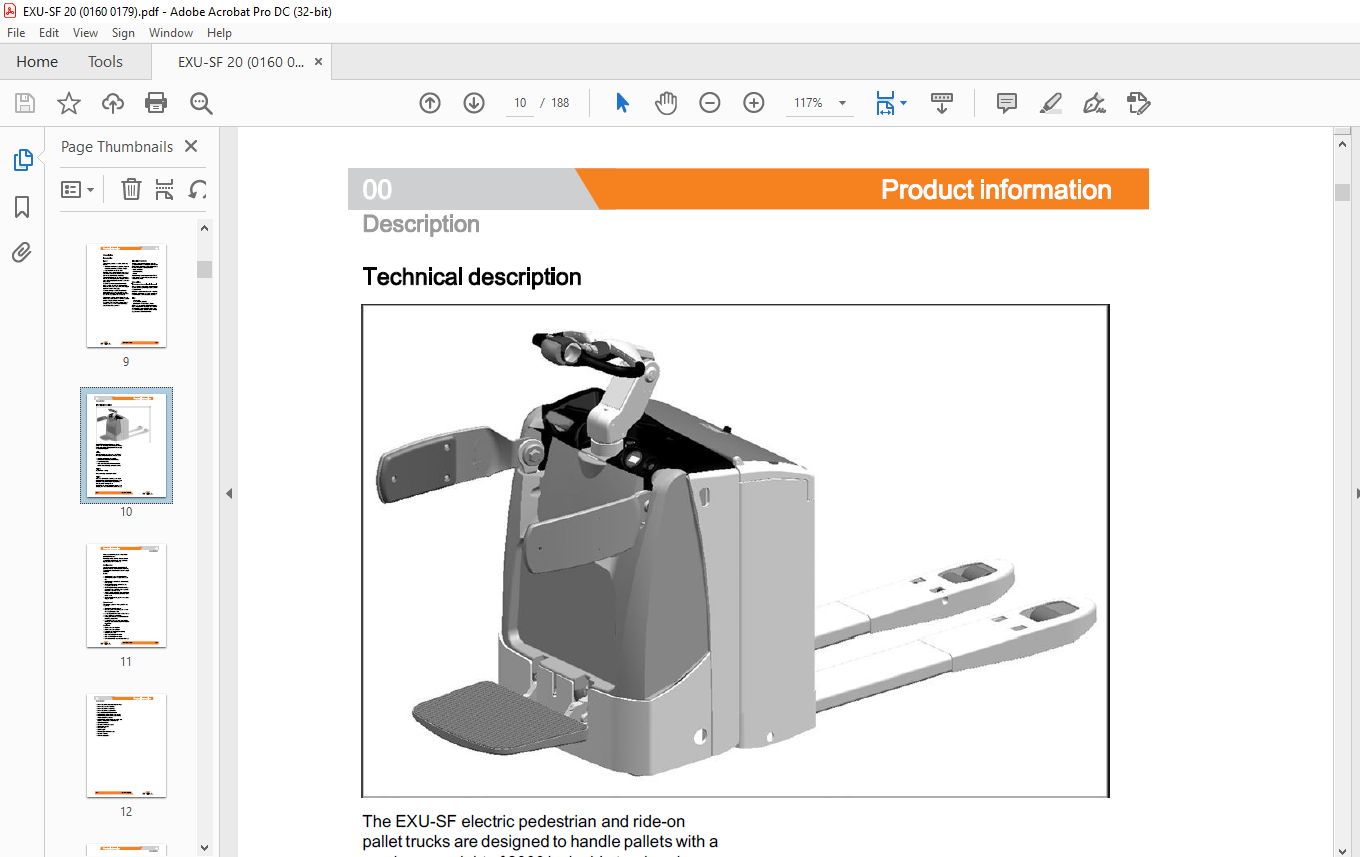Zoom out with the minus circle

pos(710,103)
